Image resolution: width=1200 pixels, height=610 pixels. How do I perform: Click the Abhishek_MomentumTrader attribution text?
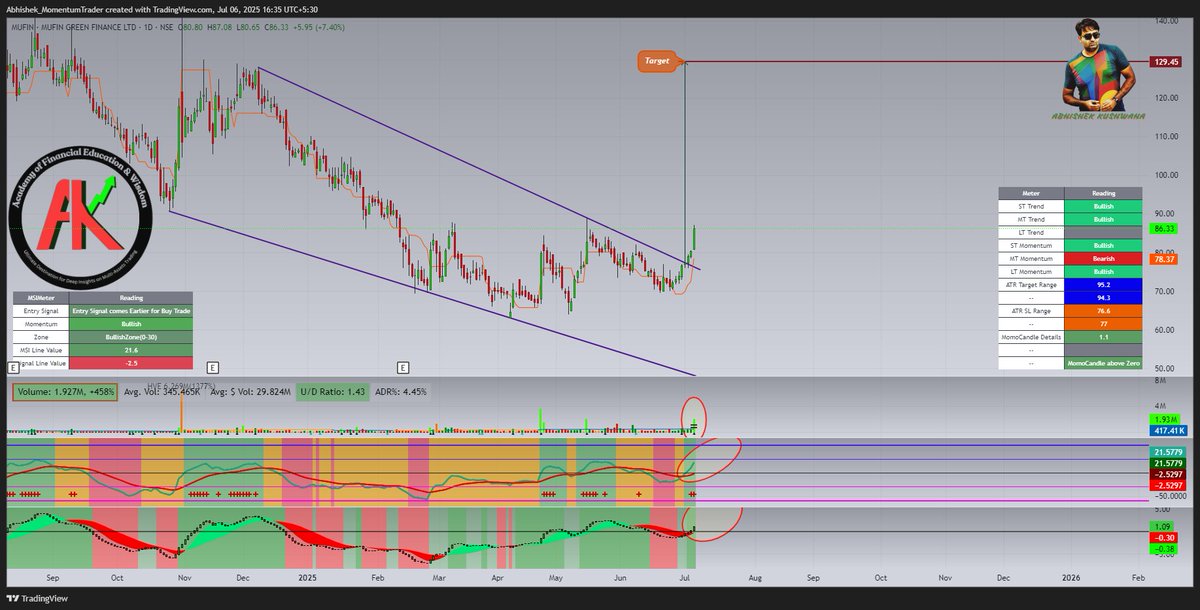click(53, 8)
